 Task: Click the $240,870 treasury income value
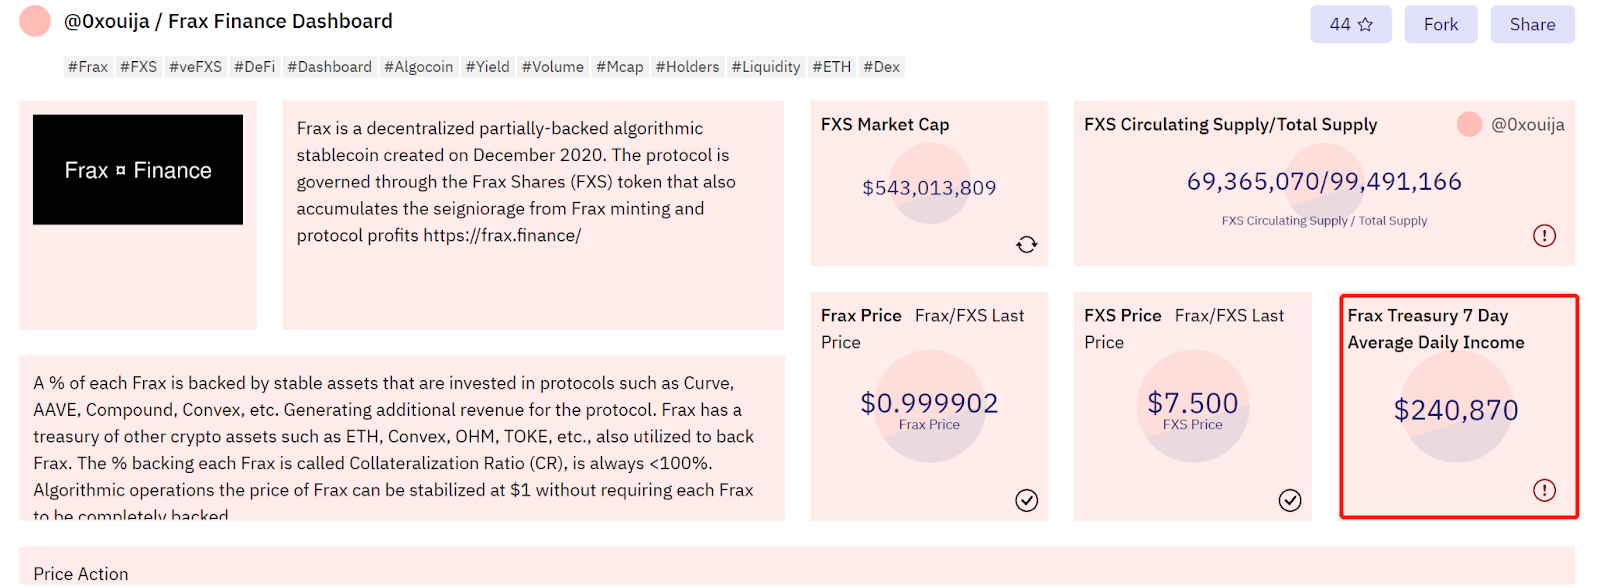click(x=1456, y=410)
